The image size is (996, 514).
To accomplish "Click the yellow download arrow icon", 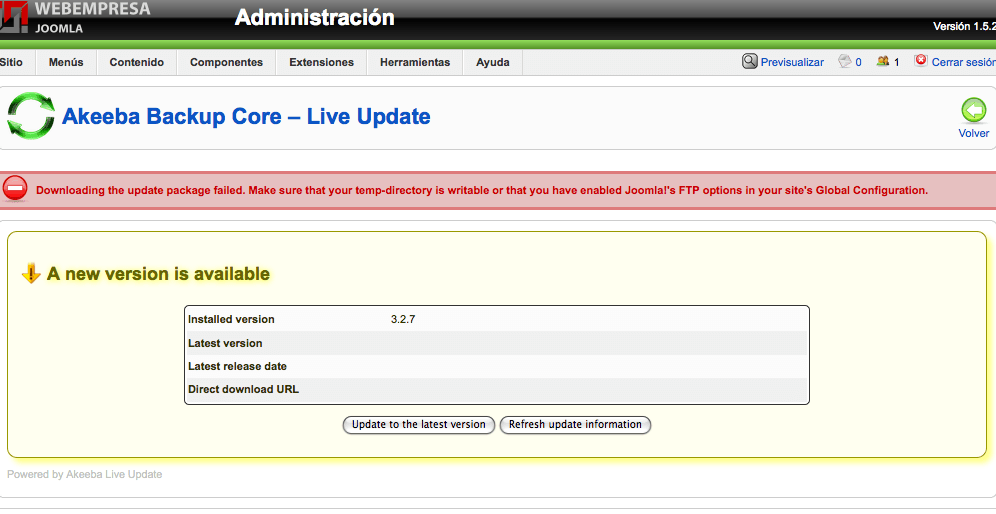I will [30, 274].
